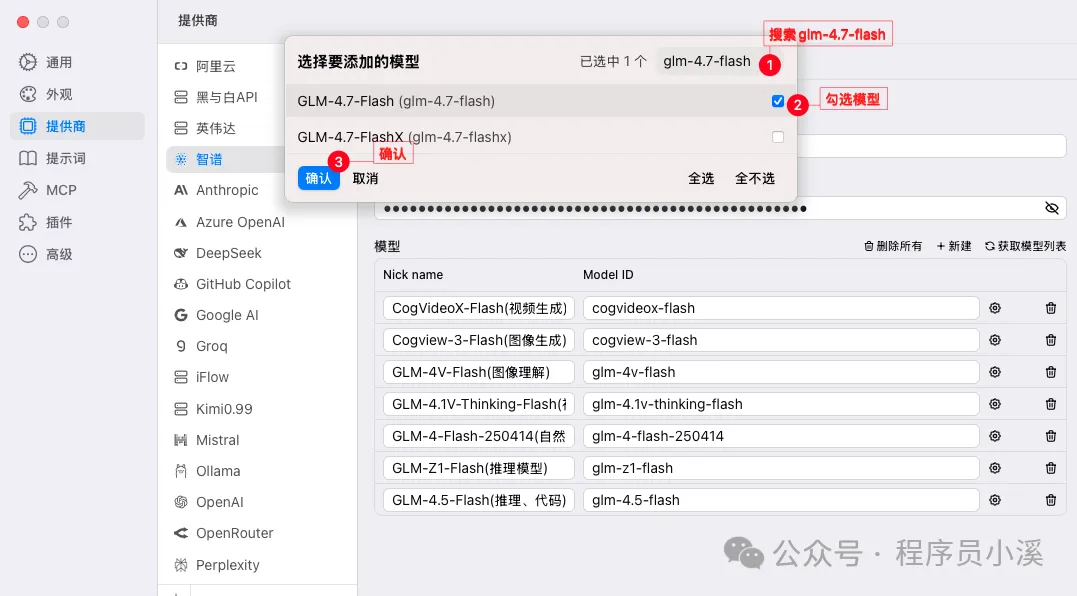This screenshot has width=1077, height=596.
Task: Click 删除所有 to remove all models
Action: 893,246
